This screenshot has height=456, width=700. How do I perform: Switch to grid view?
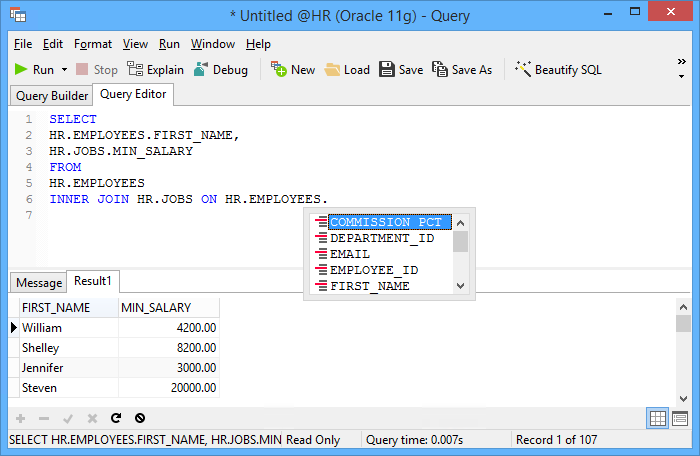click(x=658, y=418)
